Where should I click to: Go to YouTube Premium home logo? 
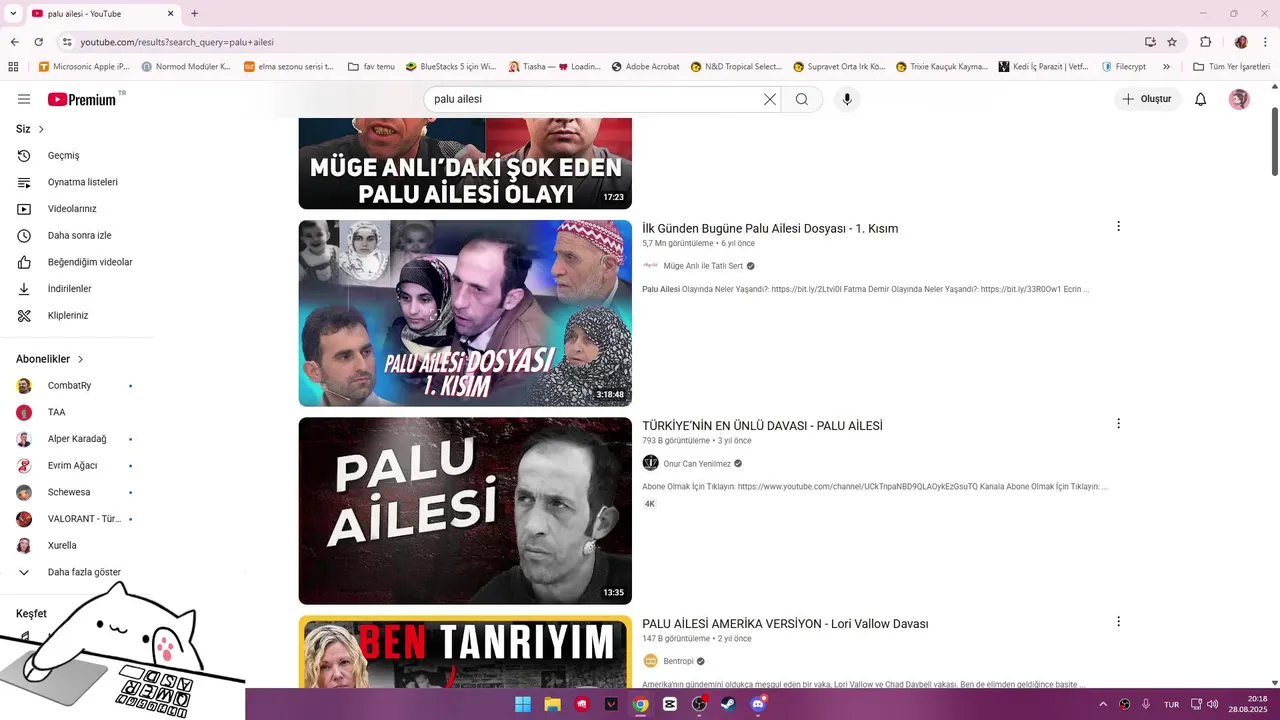[x=82, y=99]
